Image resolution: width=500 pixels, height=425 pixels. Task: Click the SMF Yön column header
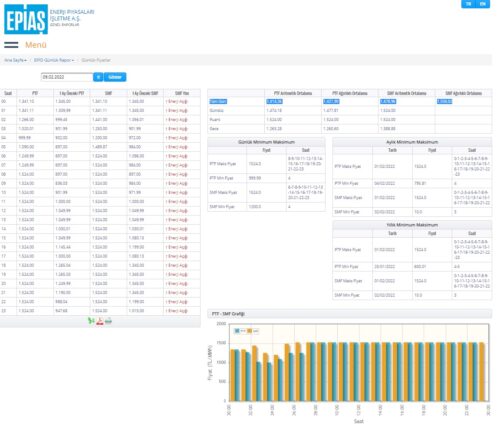[x=182, y=93]
